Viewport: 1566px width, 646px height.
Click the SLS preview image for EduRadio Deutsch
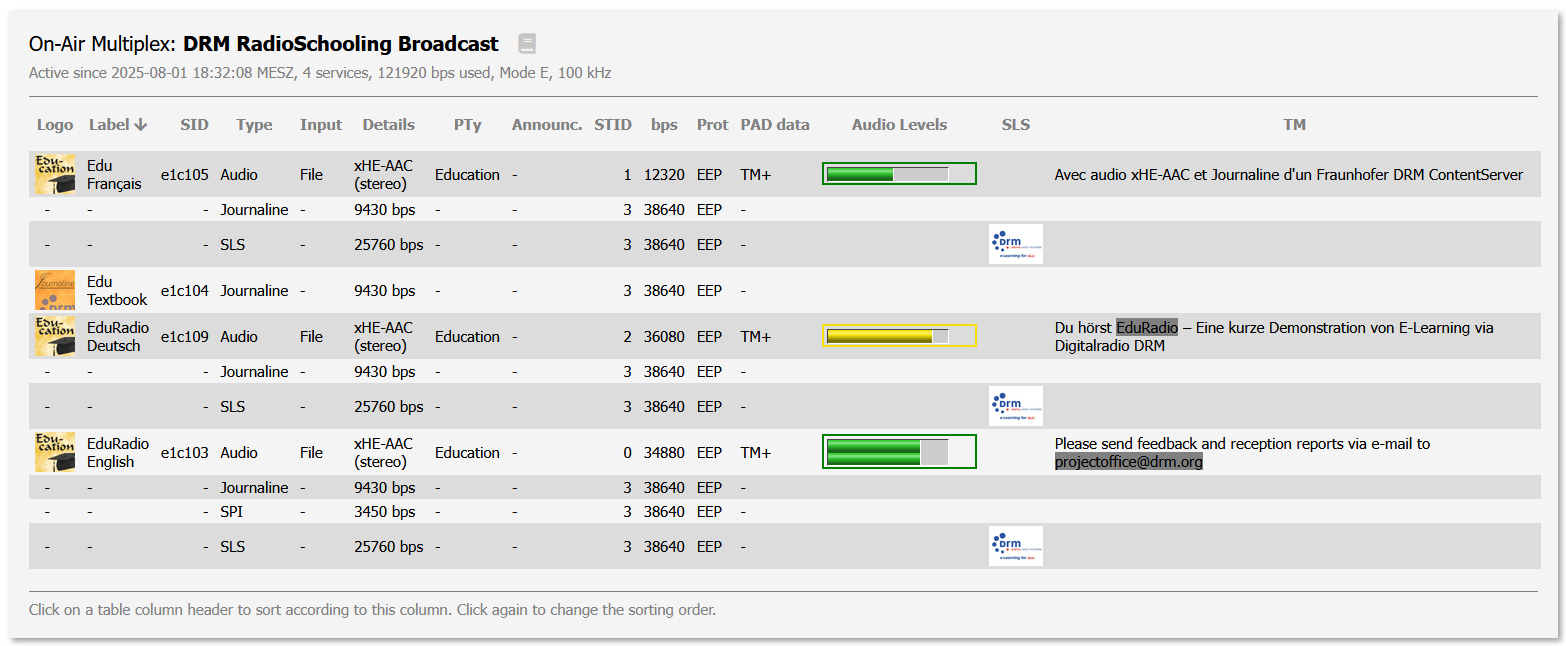tap(1015, 405)
